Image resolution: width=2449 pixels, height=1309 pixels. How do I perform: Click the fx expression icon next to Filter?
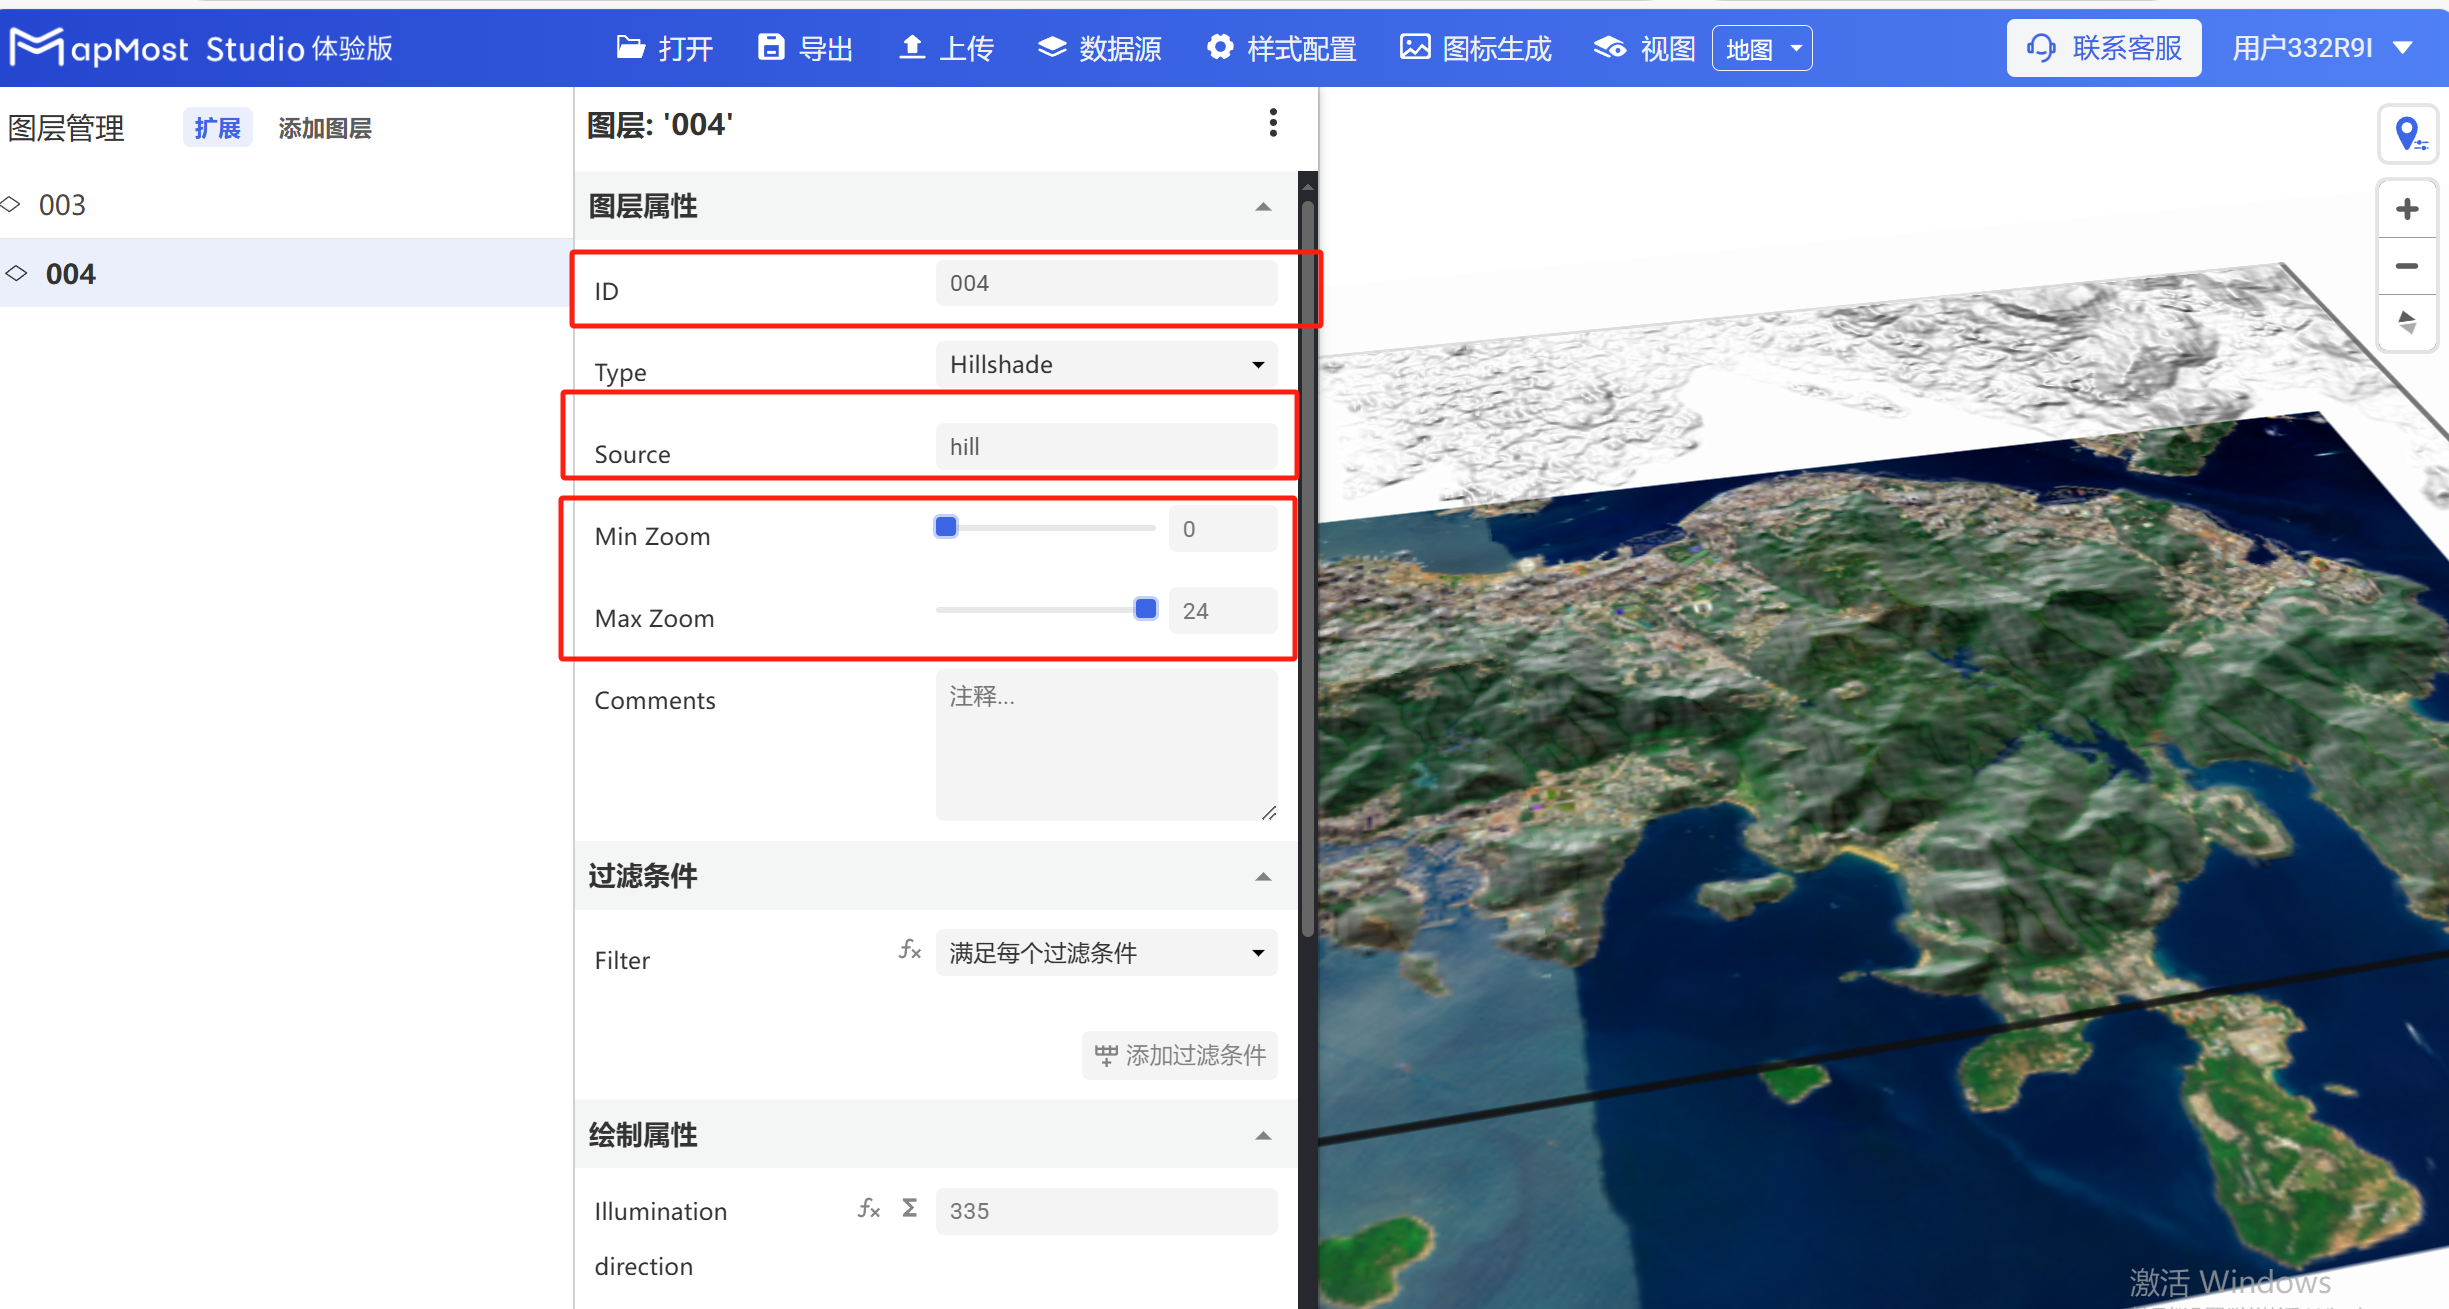909,950
